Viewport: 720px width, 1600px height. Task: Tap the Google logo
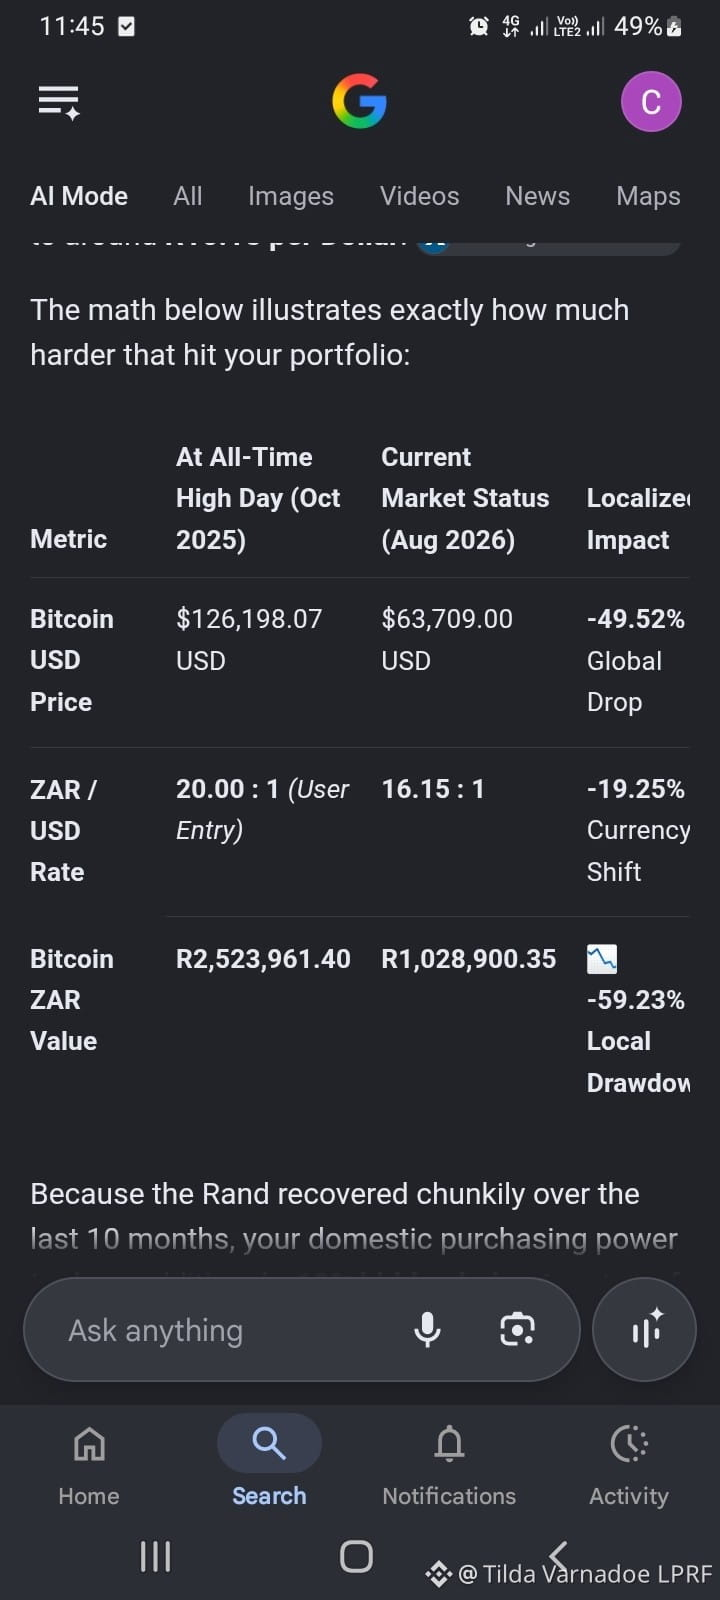(359, 102)
